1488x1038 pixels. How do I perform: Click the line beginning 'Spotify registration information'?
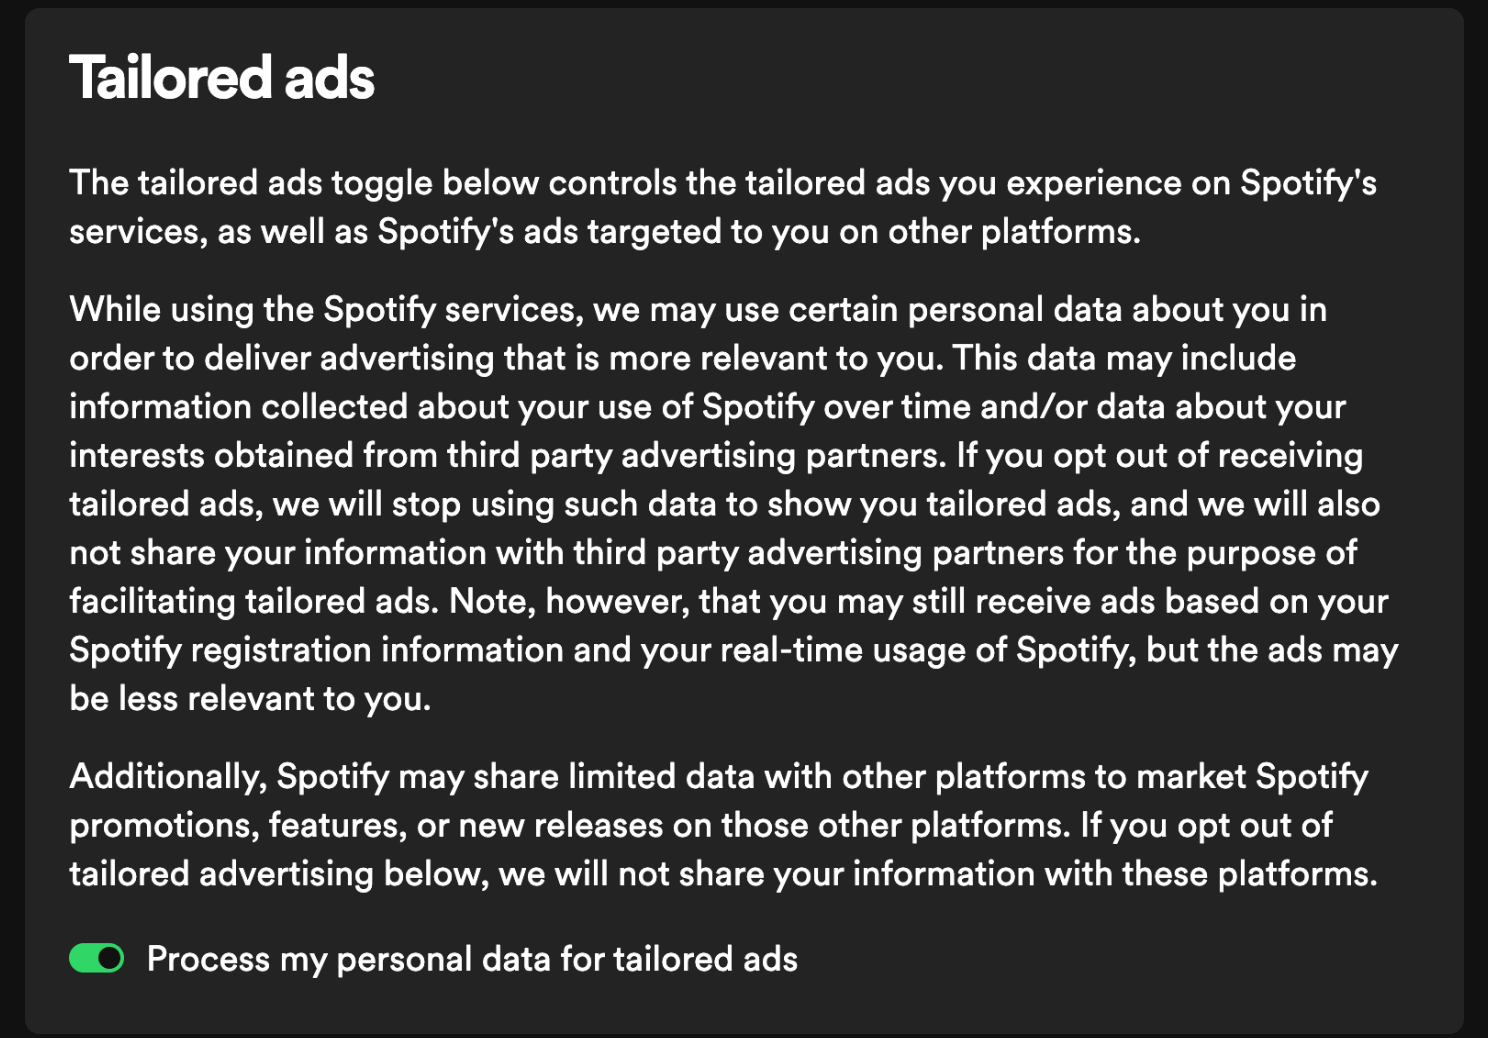point(734,650)
